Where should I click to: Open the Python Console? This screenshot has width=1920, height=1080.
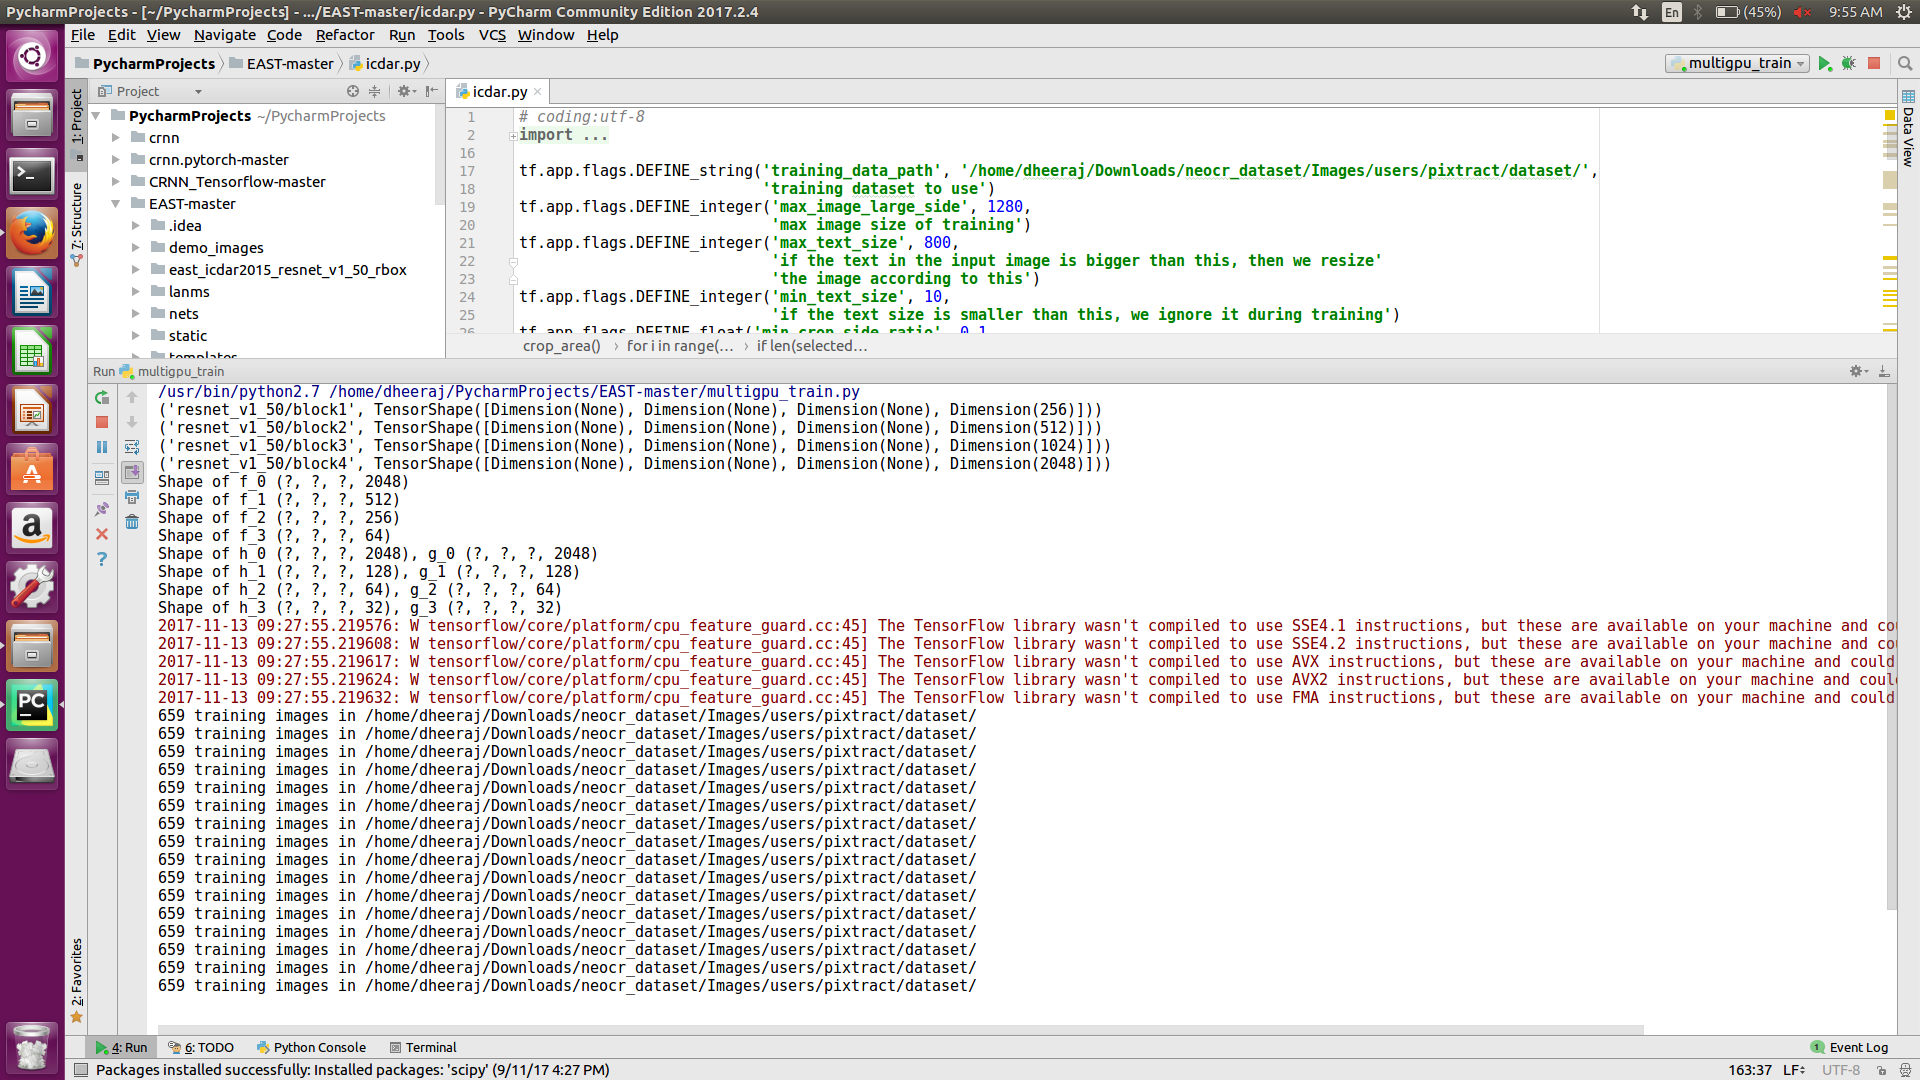point(311,1047)
